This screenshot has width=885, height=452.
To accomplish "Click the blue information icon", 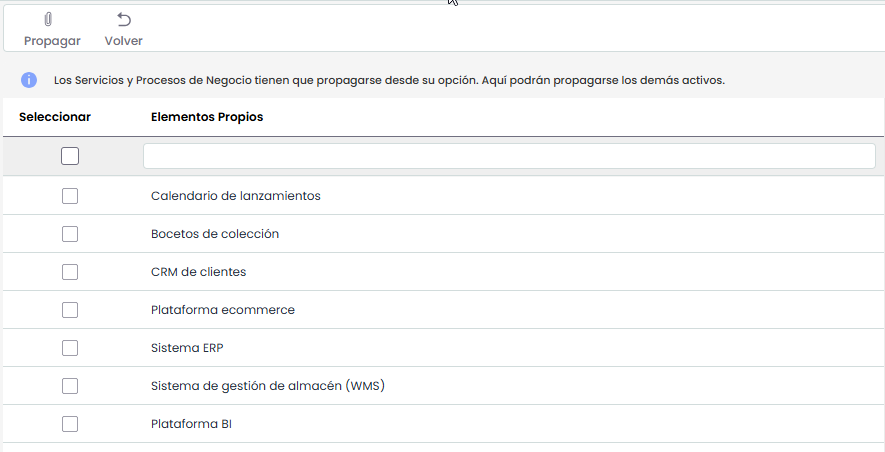I will click(29, 80).
